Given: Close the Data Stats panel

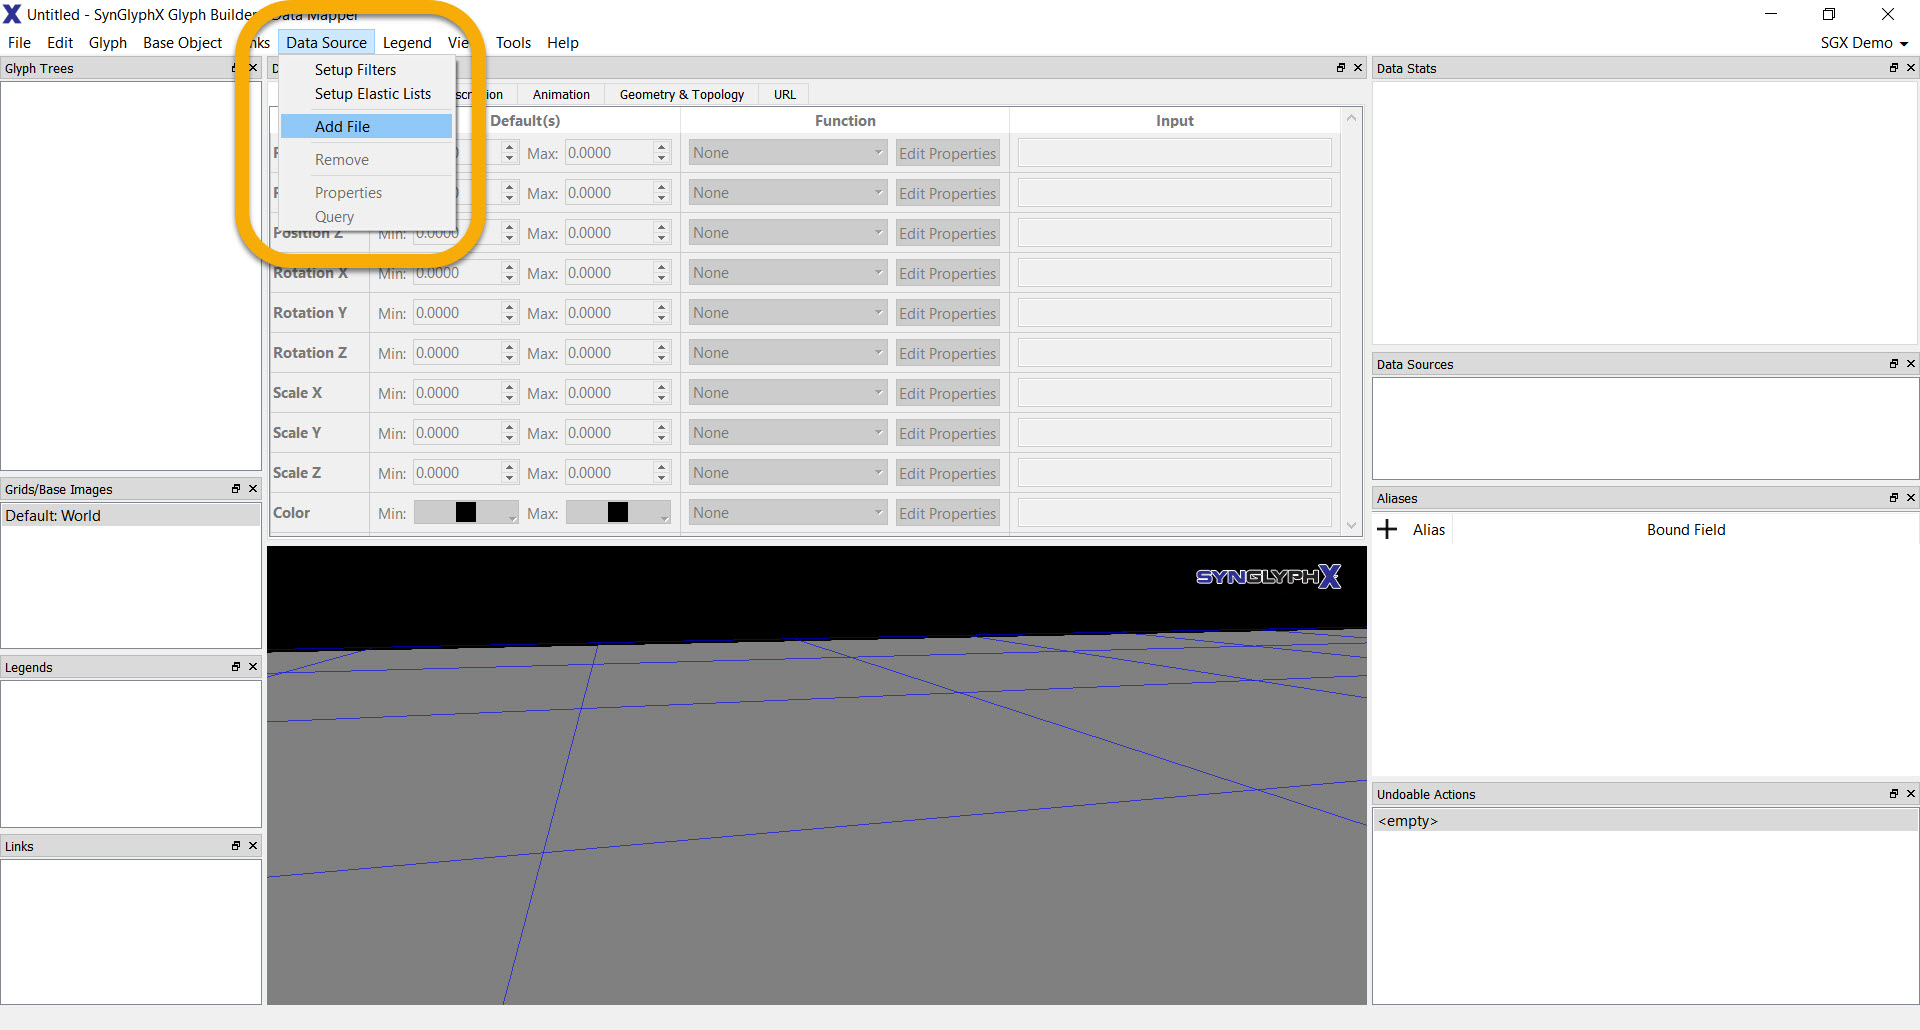Looking at the screenshot, I should (1911, 68).
